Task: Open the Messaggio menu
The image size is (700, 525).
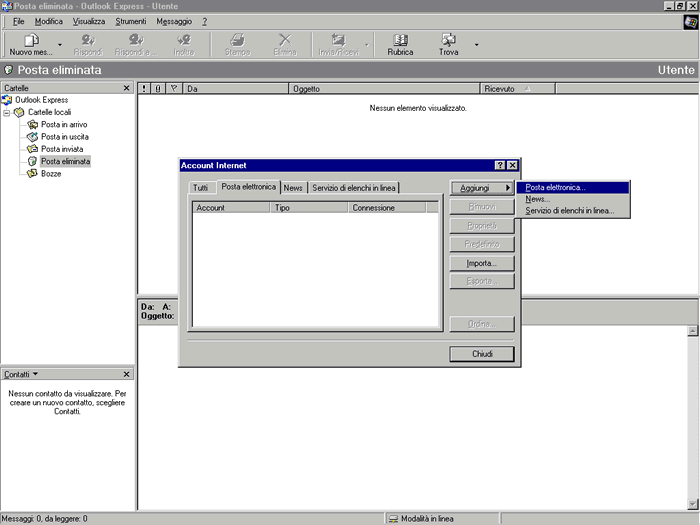Action: (x=174, y=21)
